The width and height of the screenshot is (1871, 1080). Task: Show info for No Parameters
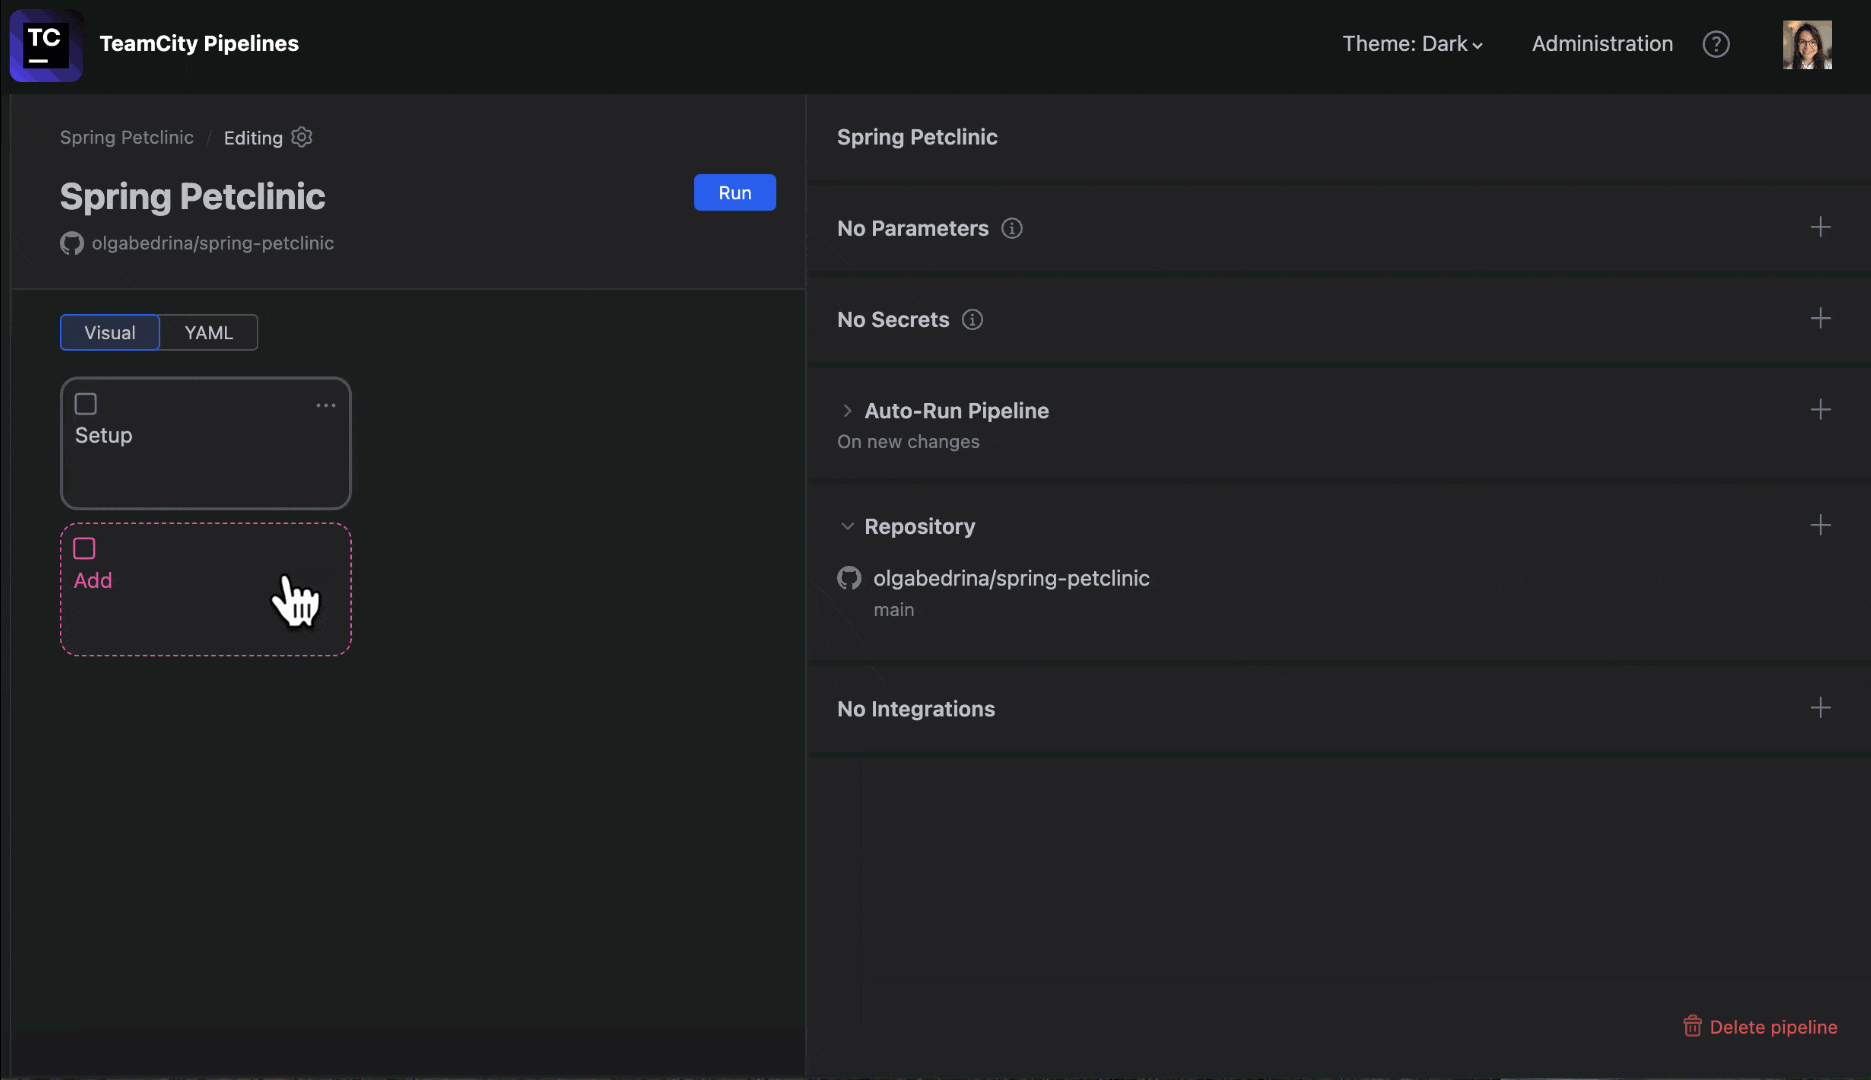1012,228
